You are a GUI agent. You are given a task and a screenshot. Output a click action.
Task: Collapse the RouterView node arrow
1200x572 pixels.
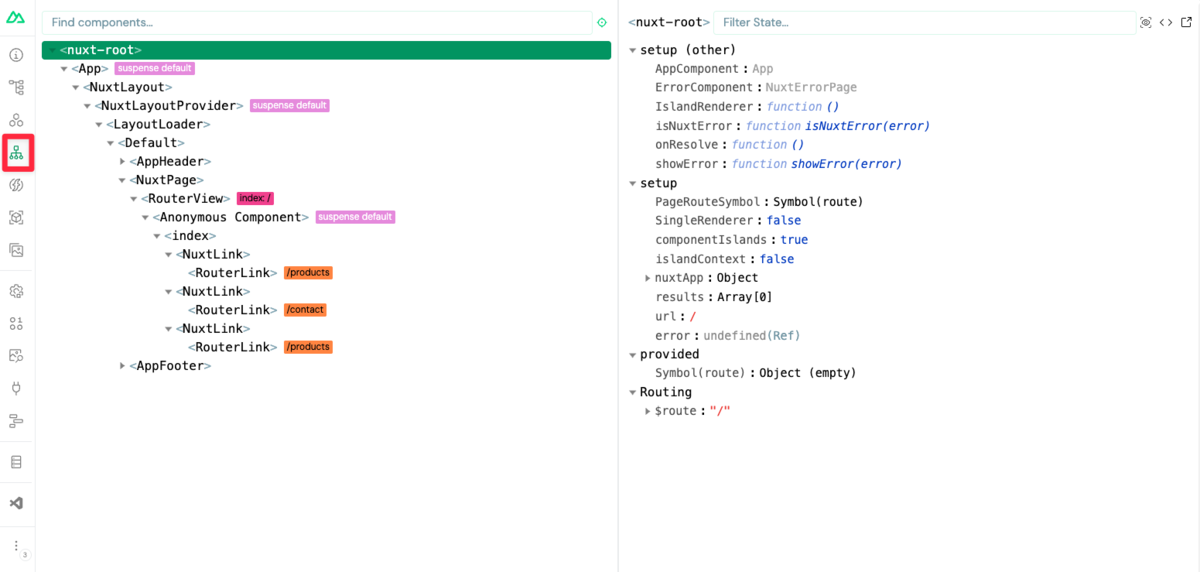[134, 199]
